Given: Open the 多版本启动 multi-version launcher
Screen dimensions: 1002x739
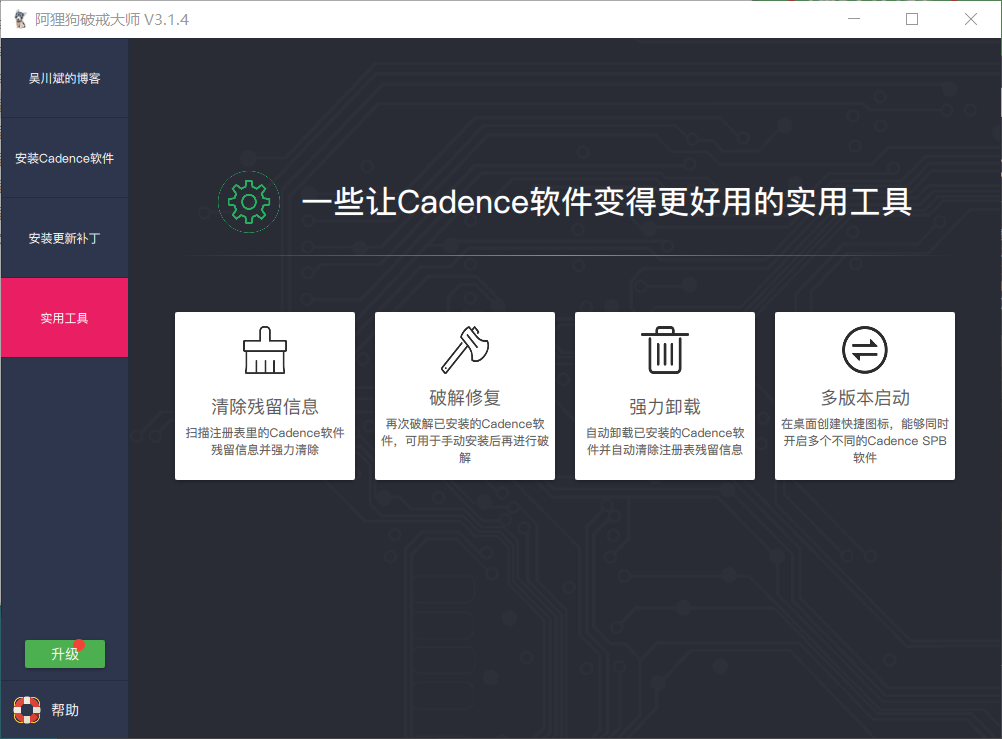Looking at the screenshot, I should (x=864, y=395).
